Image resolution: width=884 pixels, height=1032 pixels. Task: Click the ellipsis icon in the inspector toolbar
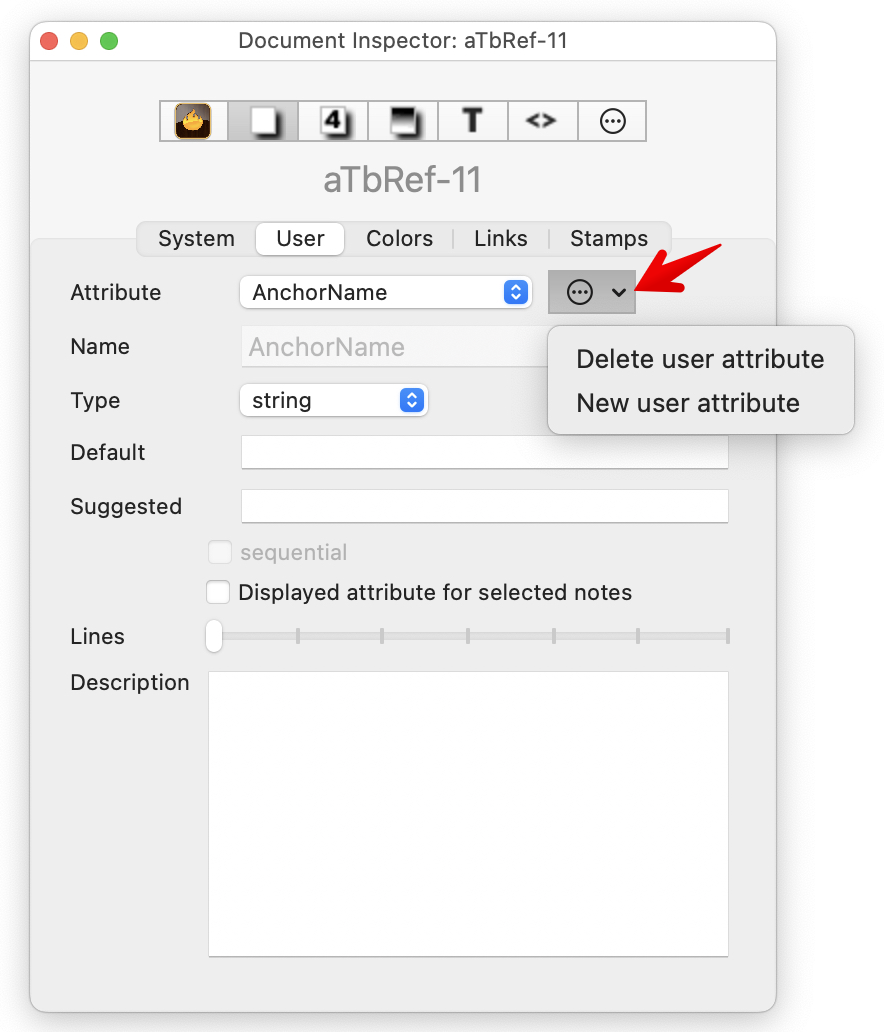click(612, 122)
